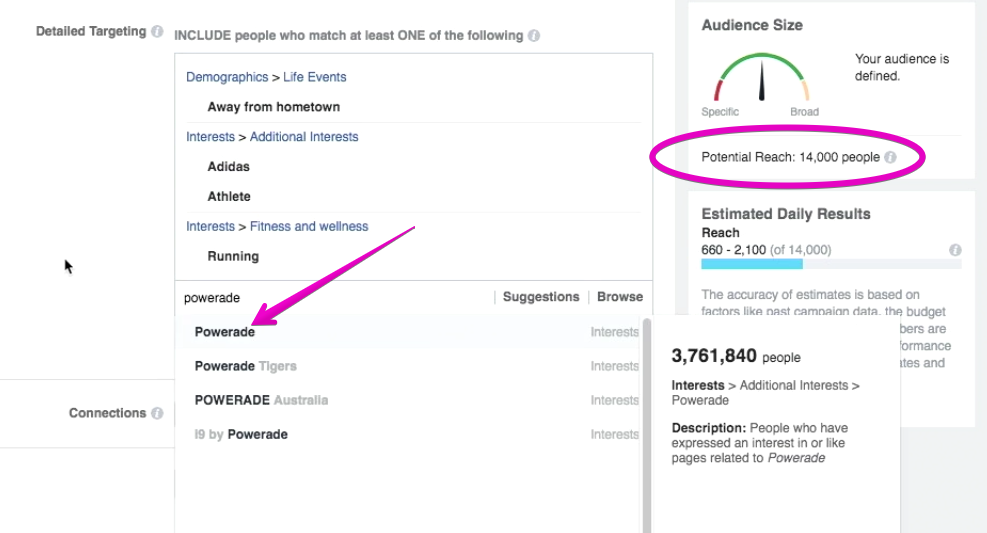Open the Additional Interests link
The width and height of the screenshot is (987, 533).
tap(304, 137)
